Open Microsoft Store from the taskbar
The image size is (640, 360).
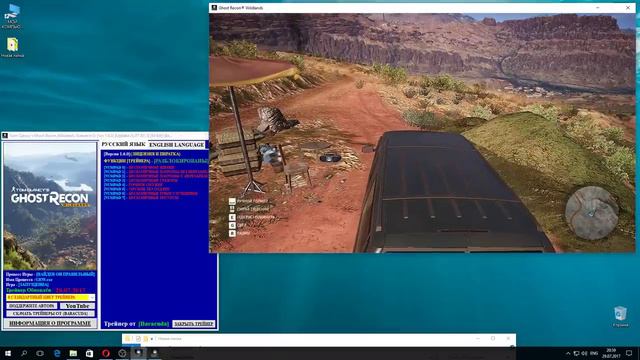pos(89,353)
